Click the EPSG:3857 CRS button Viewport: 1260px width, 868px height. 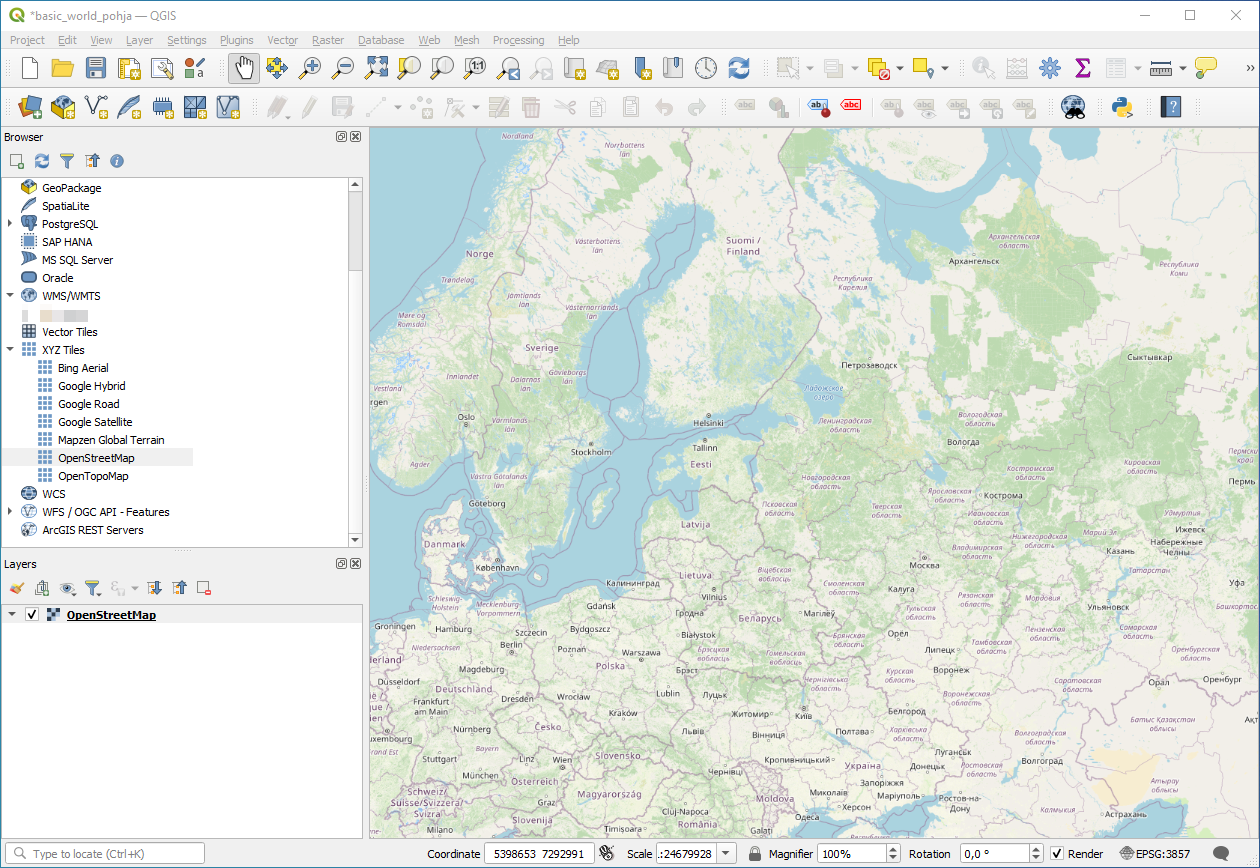click(1156, 854)
